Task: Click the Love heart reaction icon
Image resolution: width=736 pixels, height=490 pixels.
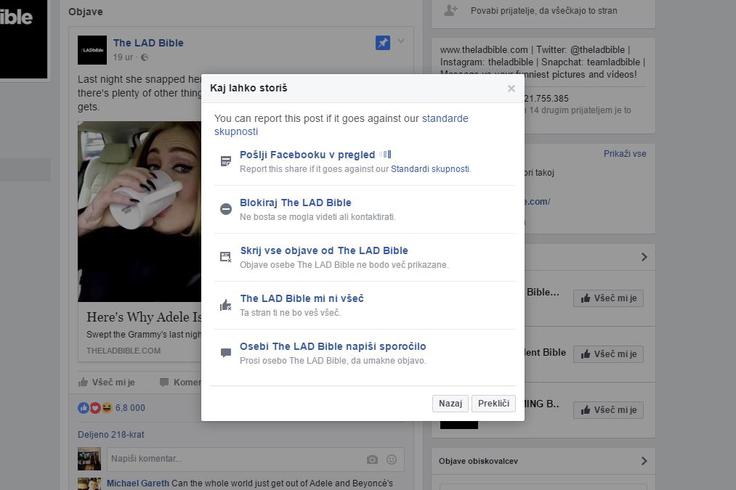Action: point(95,408)
